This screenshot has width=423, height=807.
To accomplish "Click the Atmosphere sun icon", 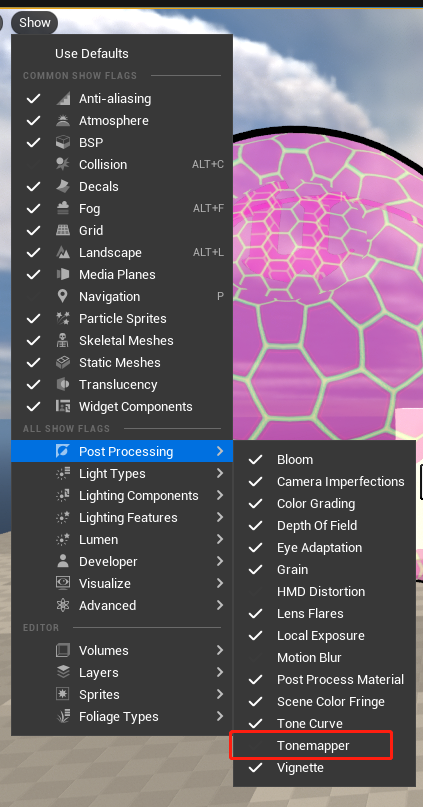I will coord(63,121).
